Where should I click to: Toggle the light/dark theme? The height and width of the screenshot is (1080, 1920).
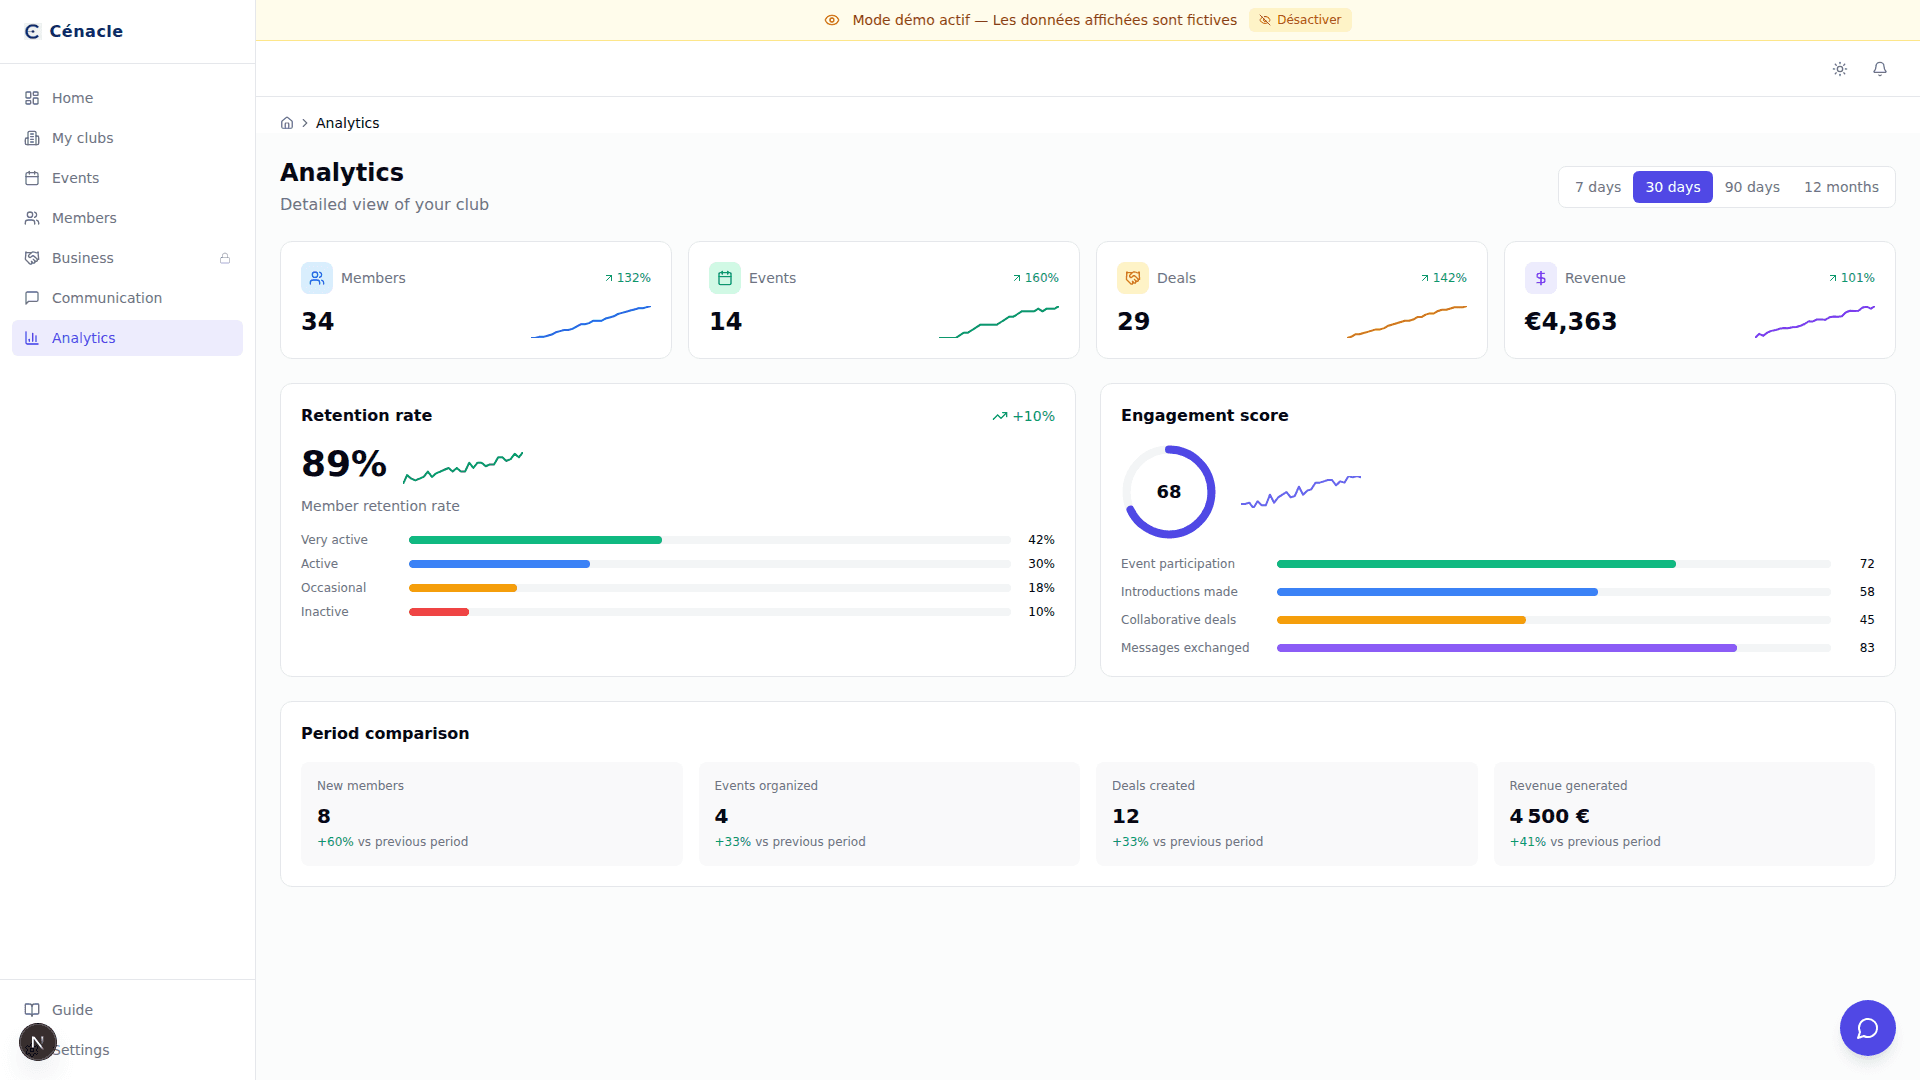click(x=1840, y=69)
